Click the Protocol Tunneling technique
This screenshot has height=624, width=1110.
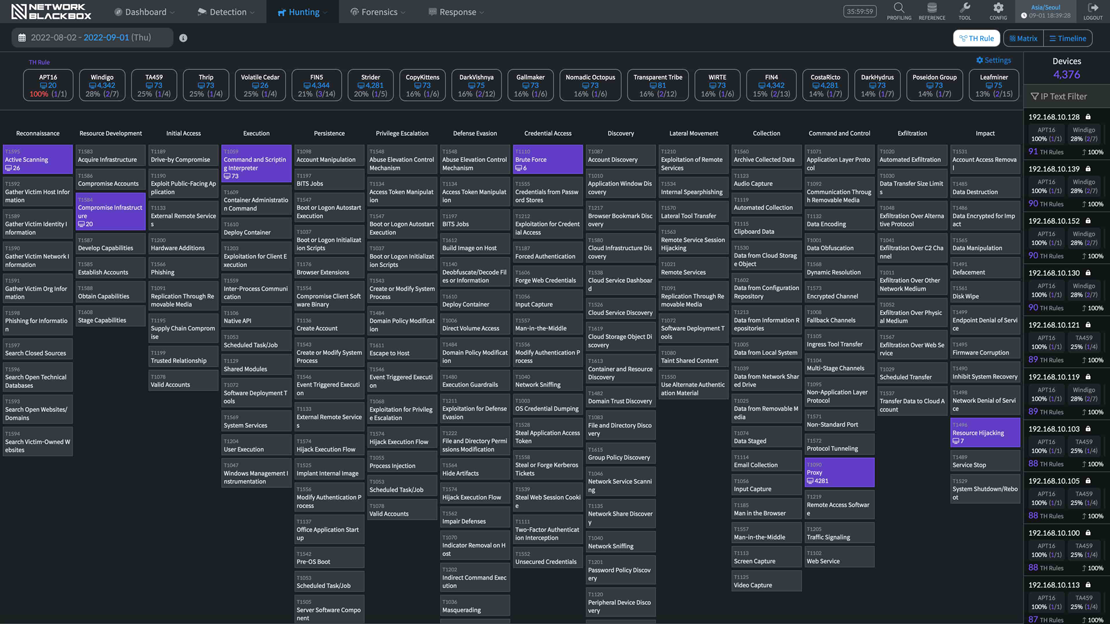click(x=839, y=444)
